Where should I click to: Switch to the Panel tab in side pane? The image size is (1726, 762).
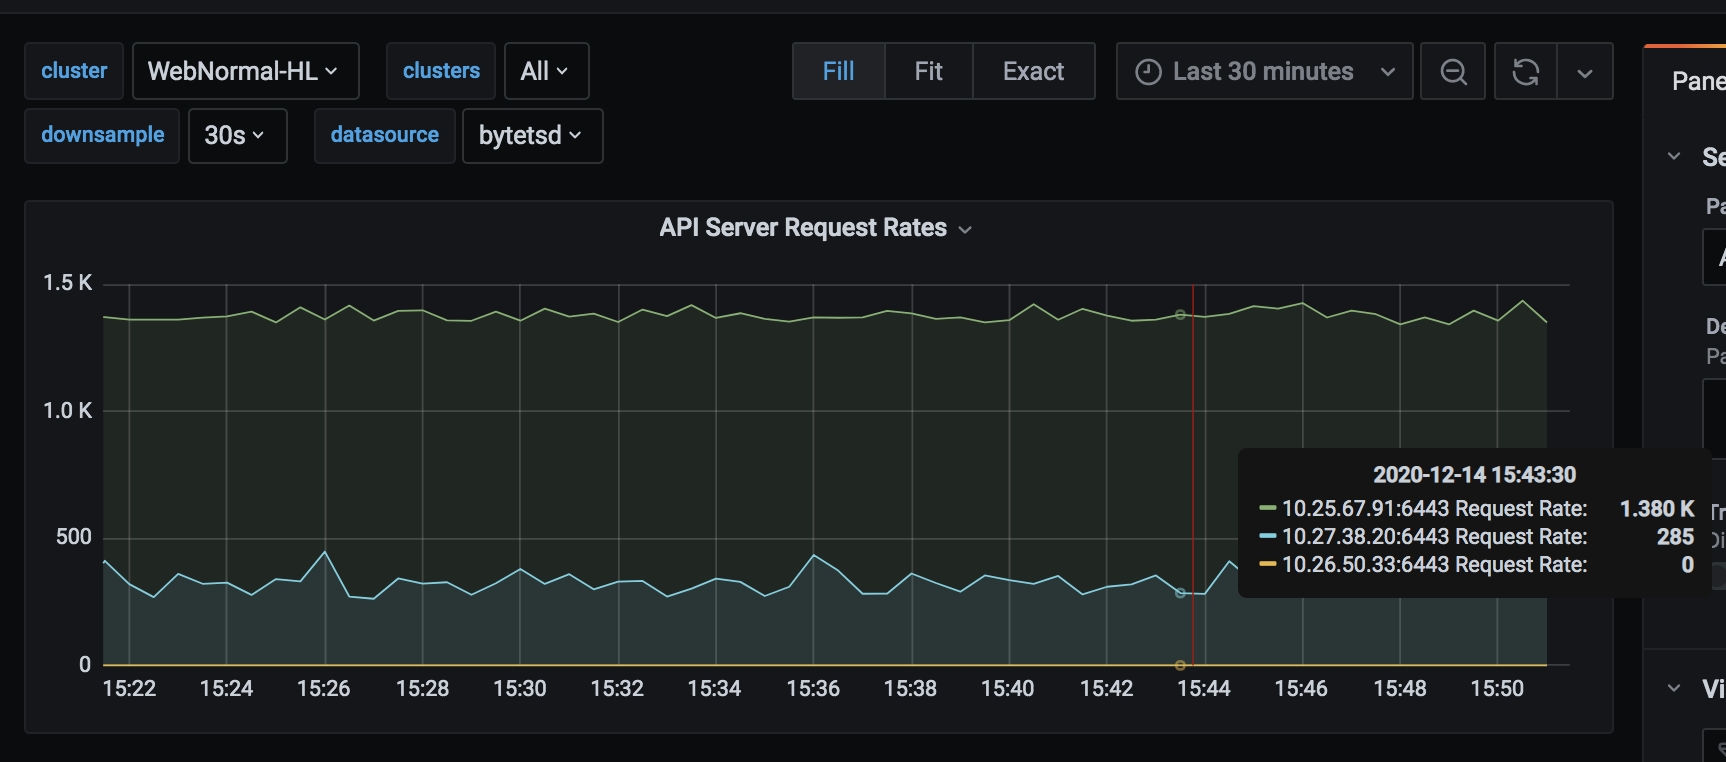1698,80
